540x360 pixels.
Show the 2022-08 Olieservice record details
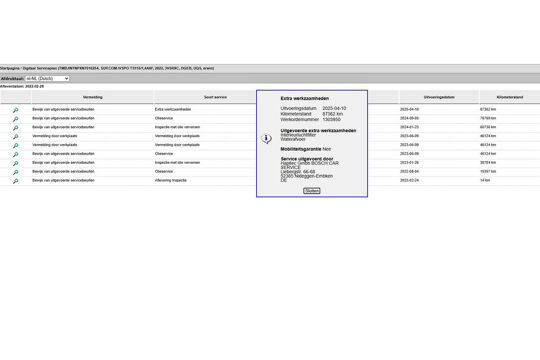coord(15,172)
